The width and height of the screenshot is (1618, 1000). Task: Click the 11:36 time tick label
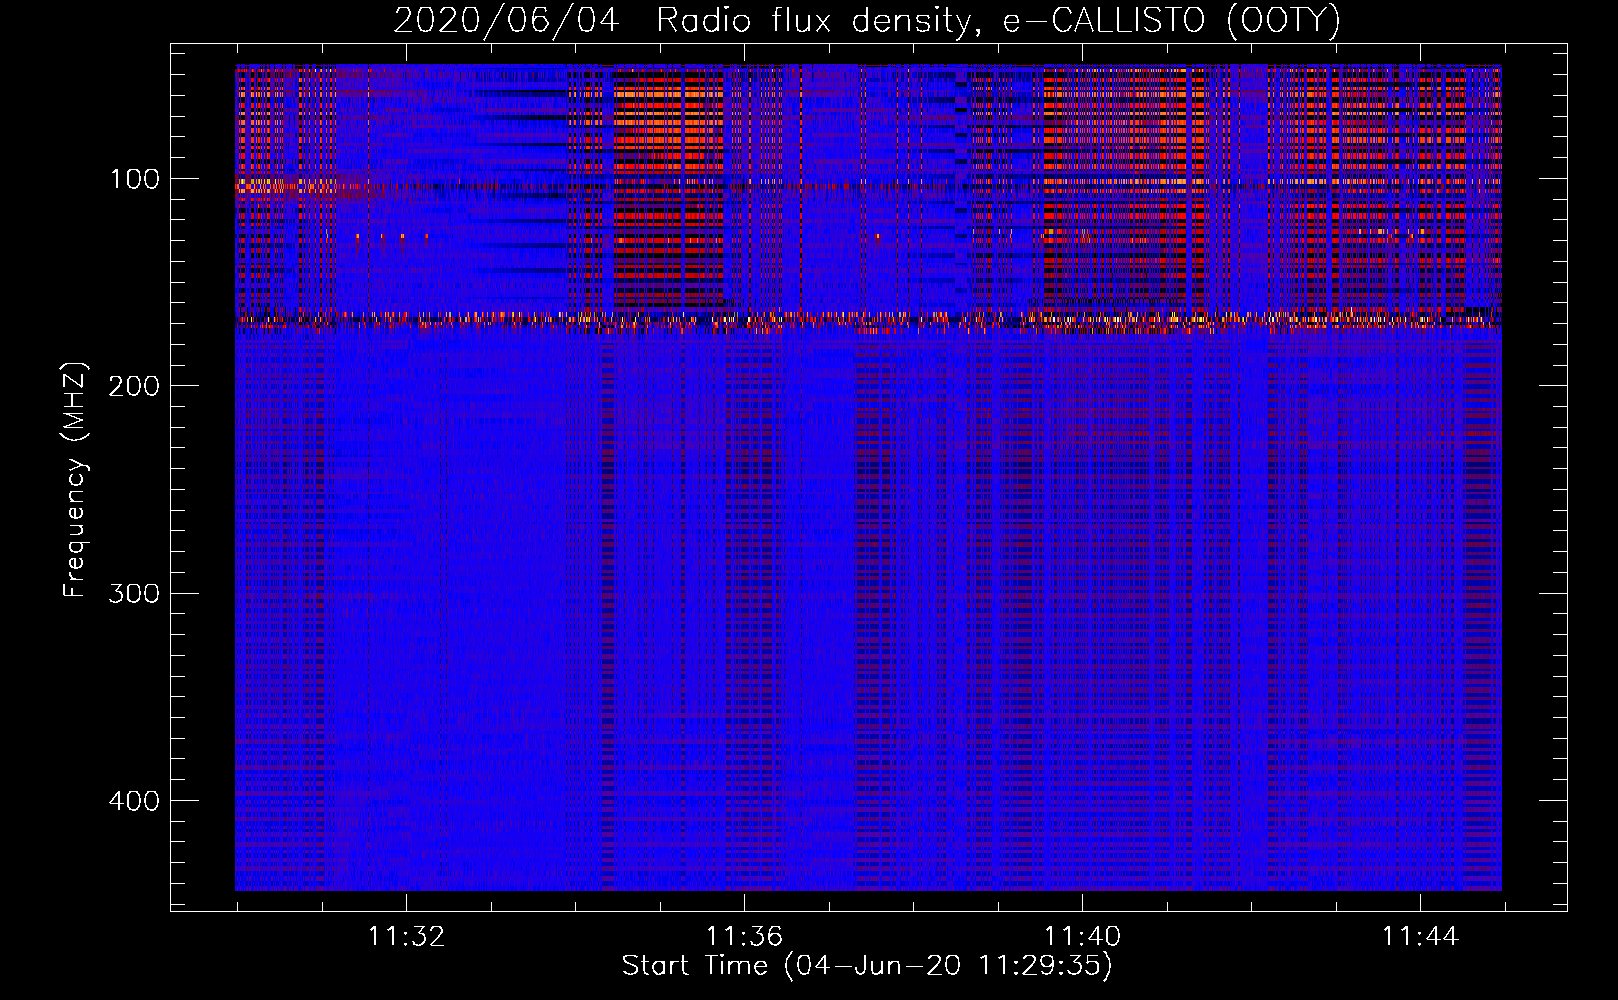coord(744,936)
